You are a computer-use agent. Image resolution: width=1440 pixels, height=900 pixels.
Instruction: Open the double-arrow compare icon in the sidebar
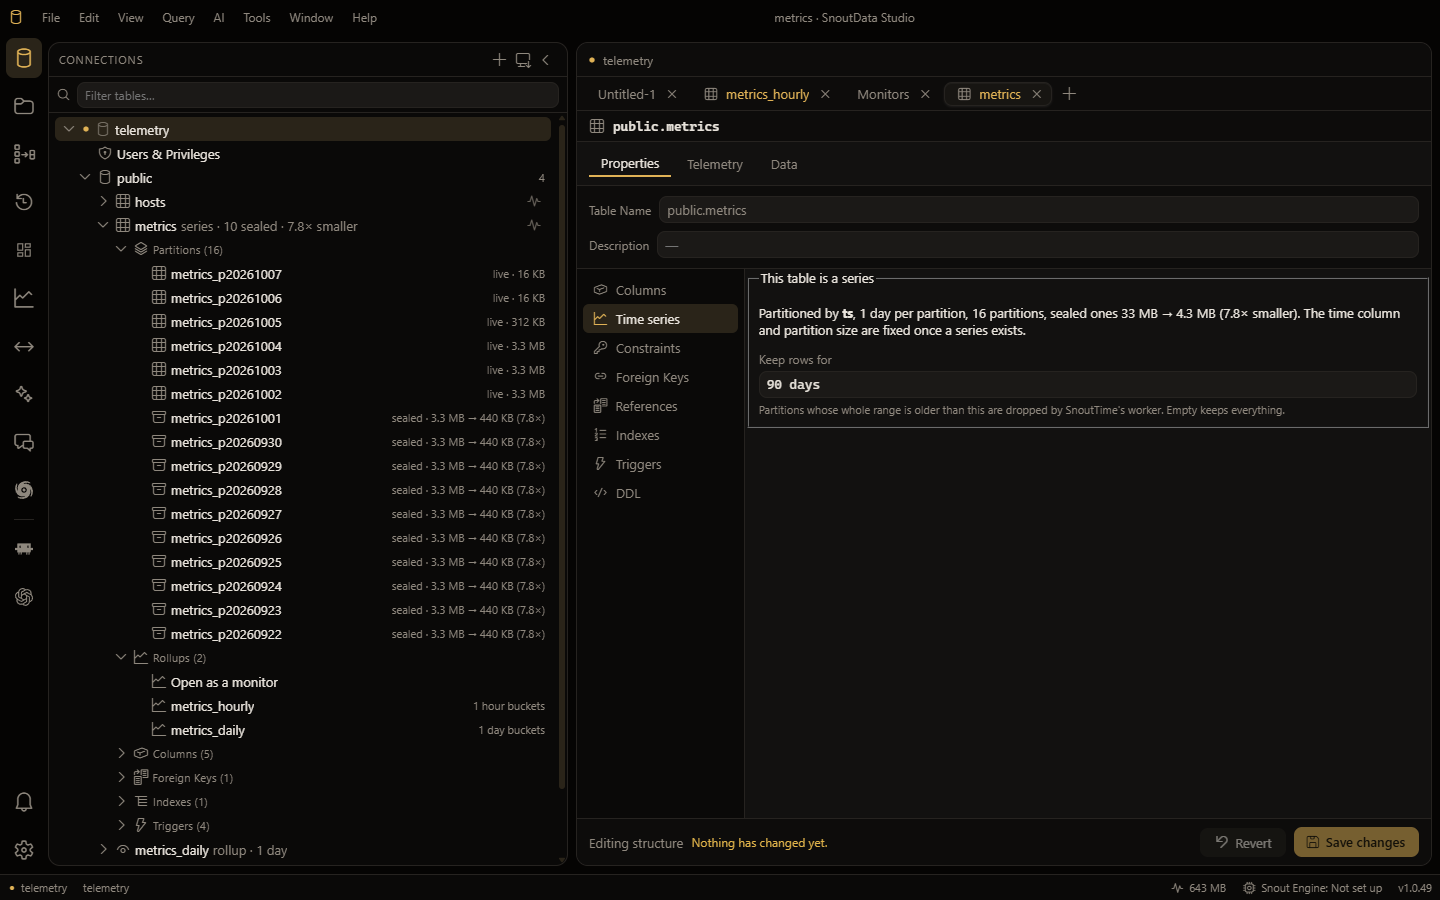coord(24,346)
